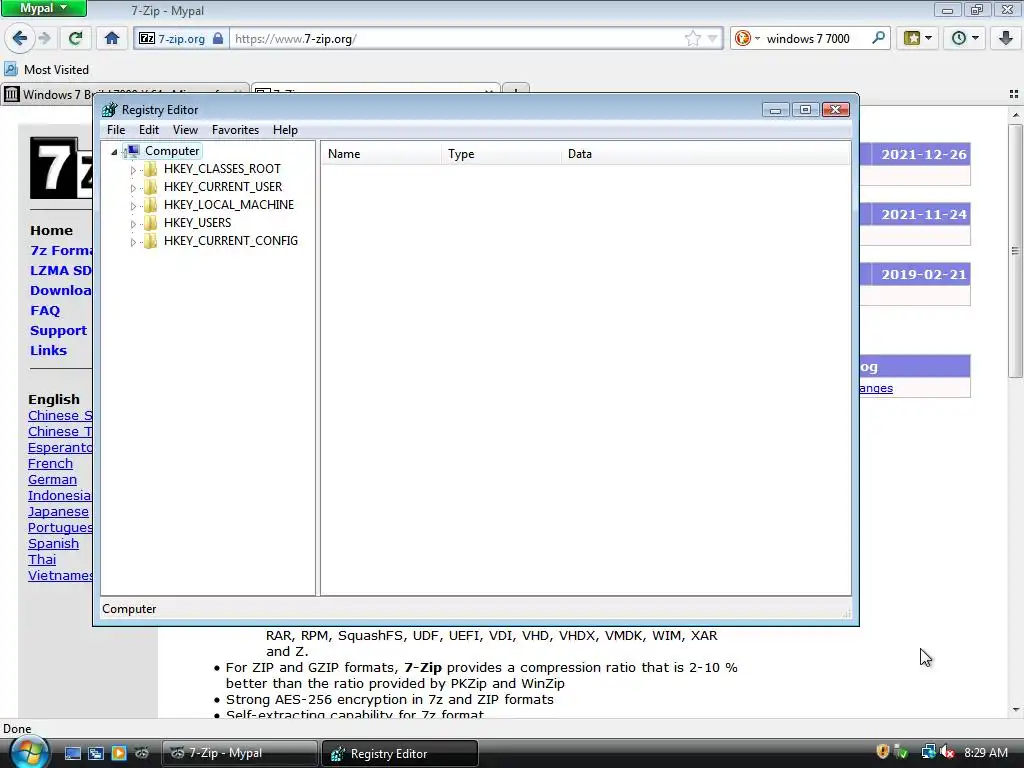Screen dimensions: 1024x768
Task: Click Switch between windows quick launch icon
Action: 95,753
